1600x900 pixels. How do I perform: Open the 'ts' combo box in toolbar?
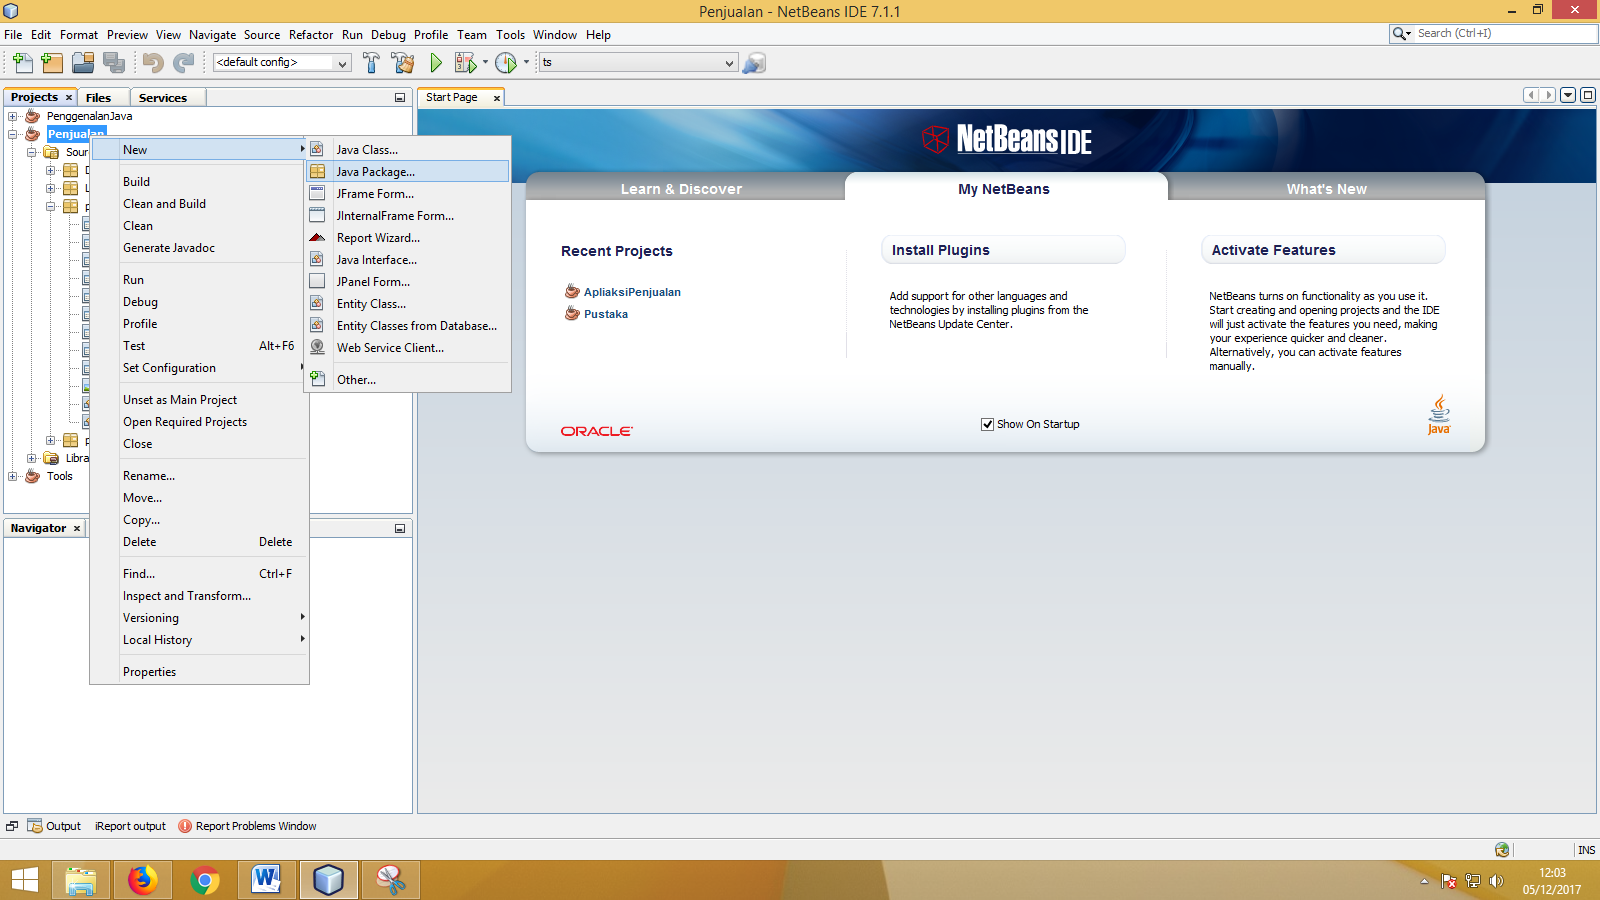tap(639, 62)
